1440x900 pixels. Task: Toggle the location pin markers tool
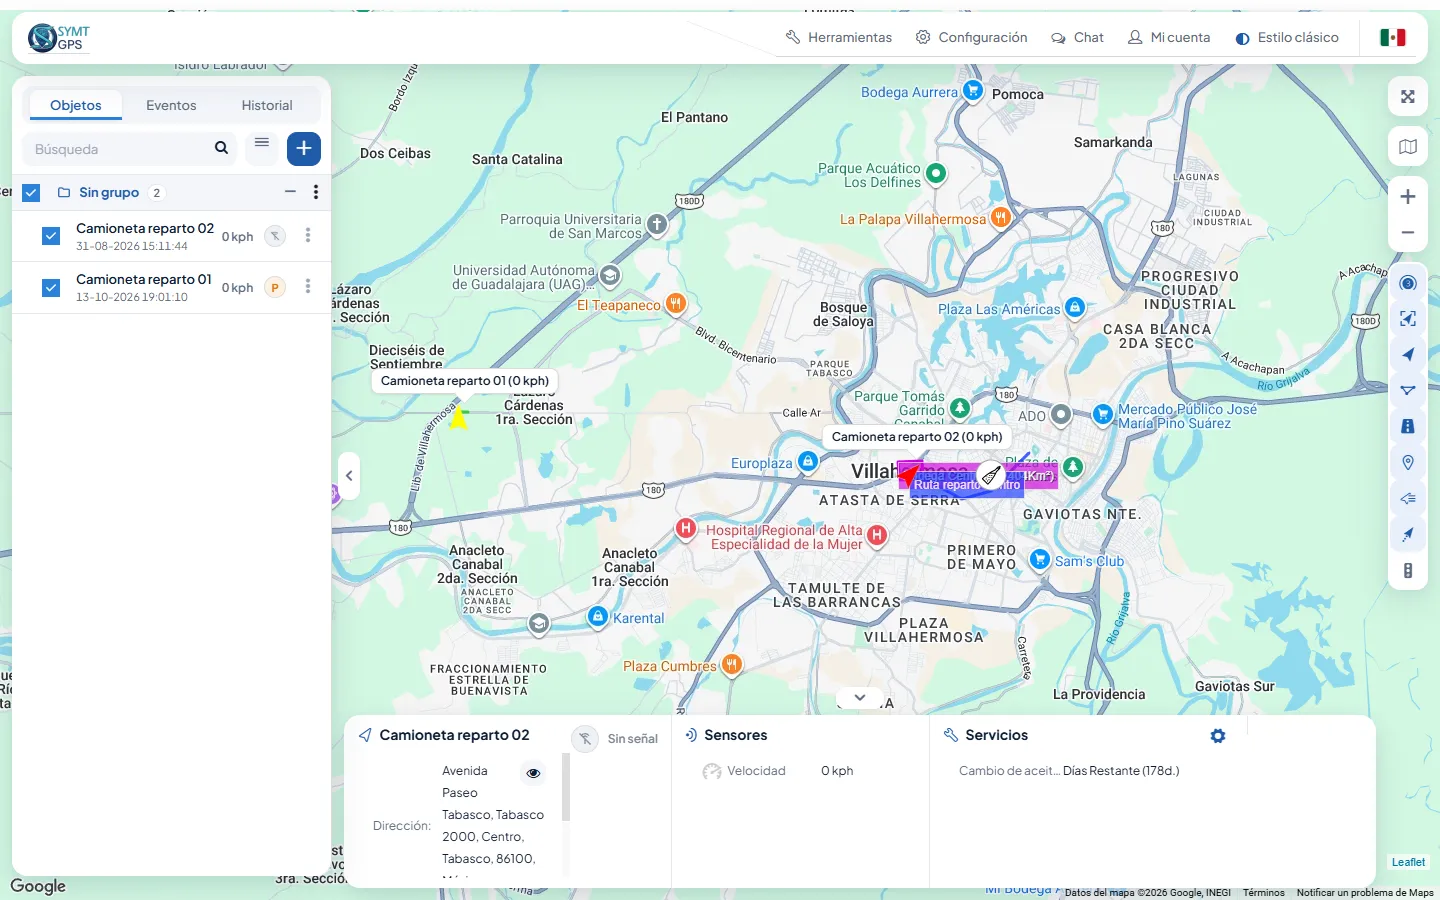(1408, 462)
